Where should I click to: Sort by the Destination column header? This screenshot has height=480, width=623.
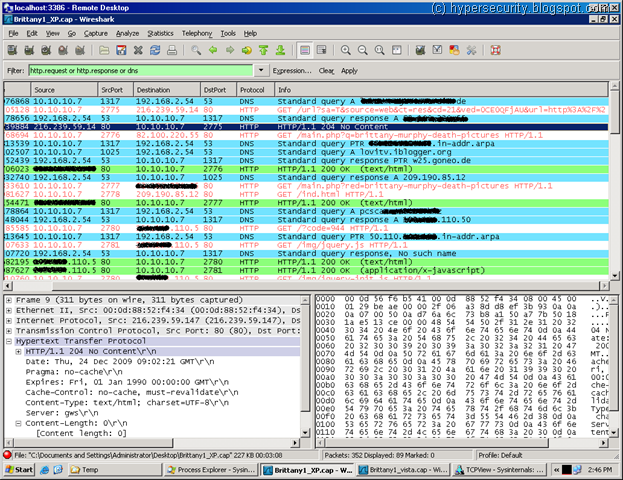167,90
